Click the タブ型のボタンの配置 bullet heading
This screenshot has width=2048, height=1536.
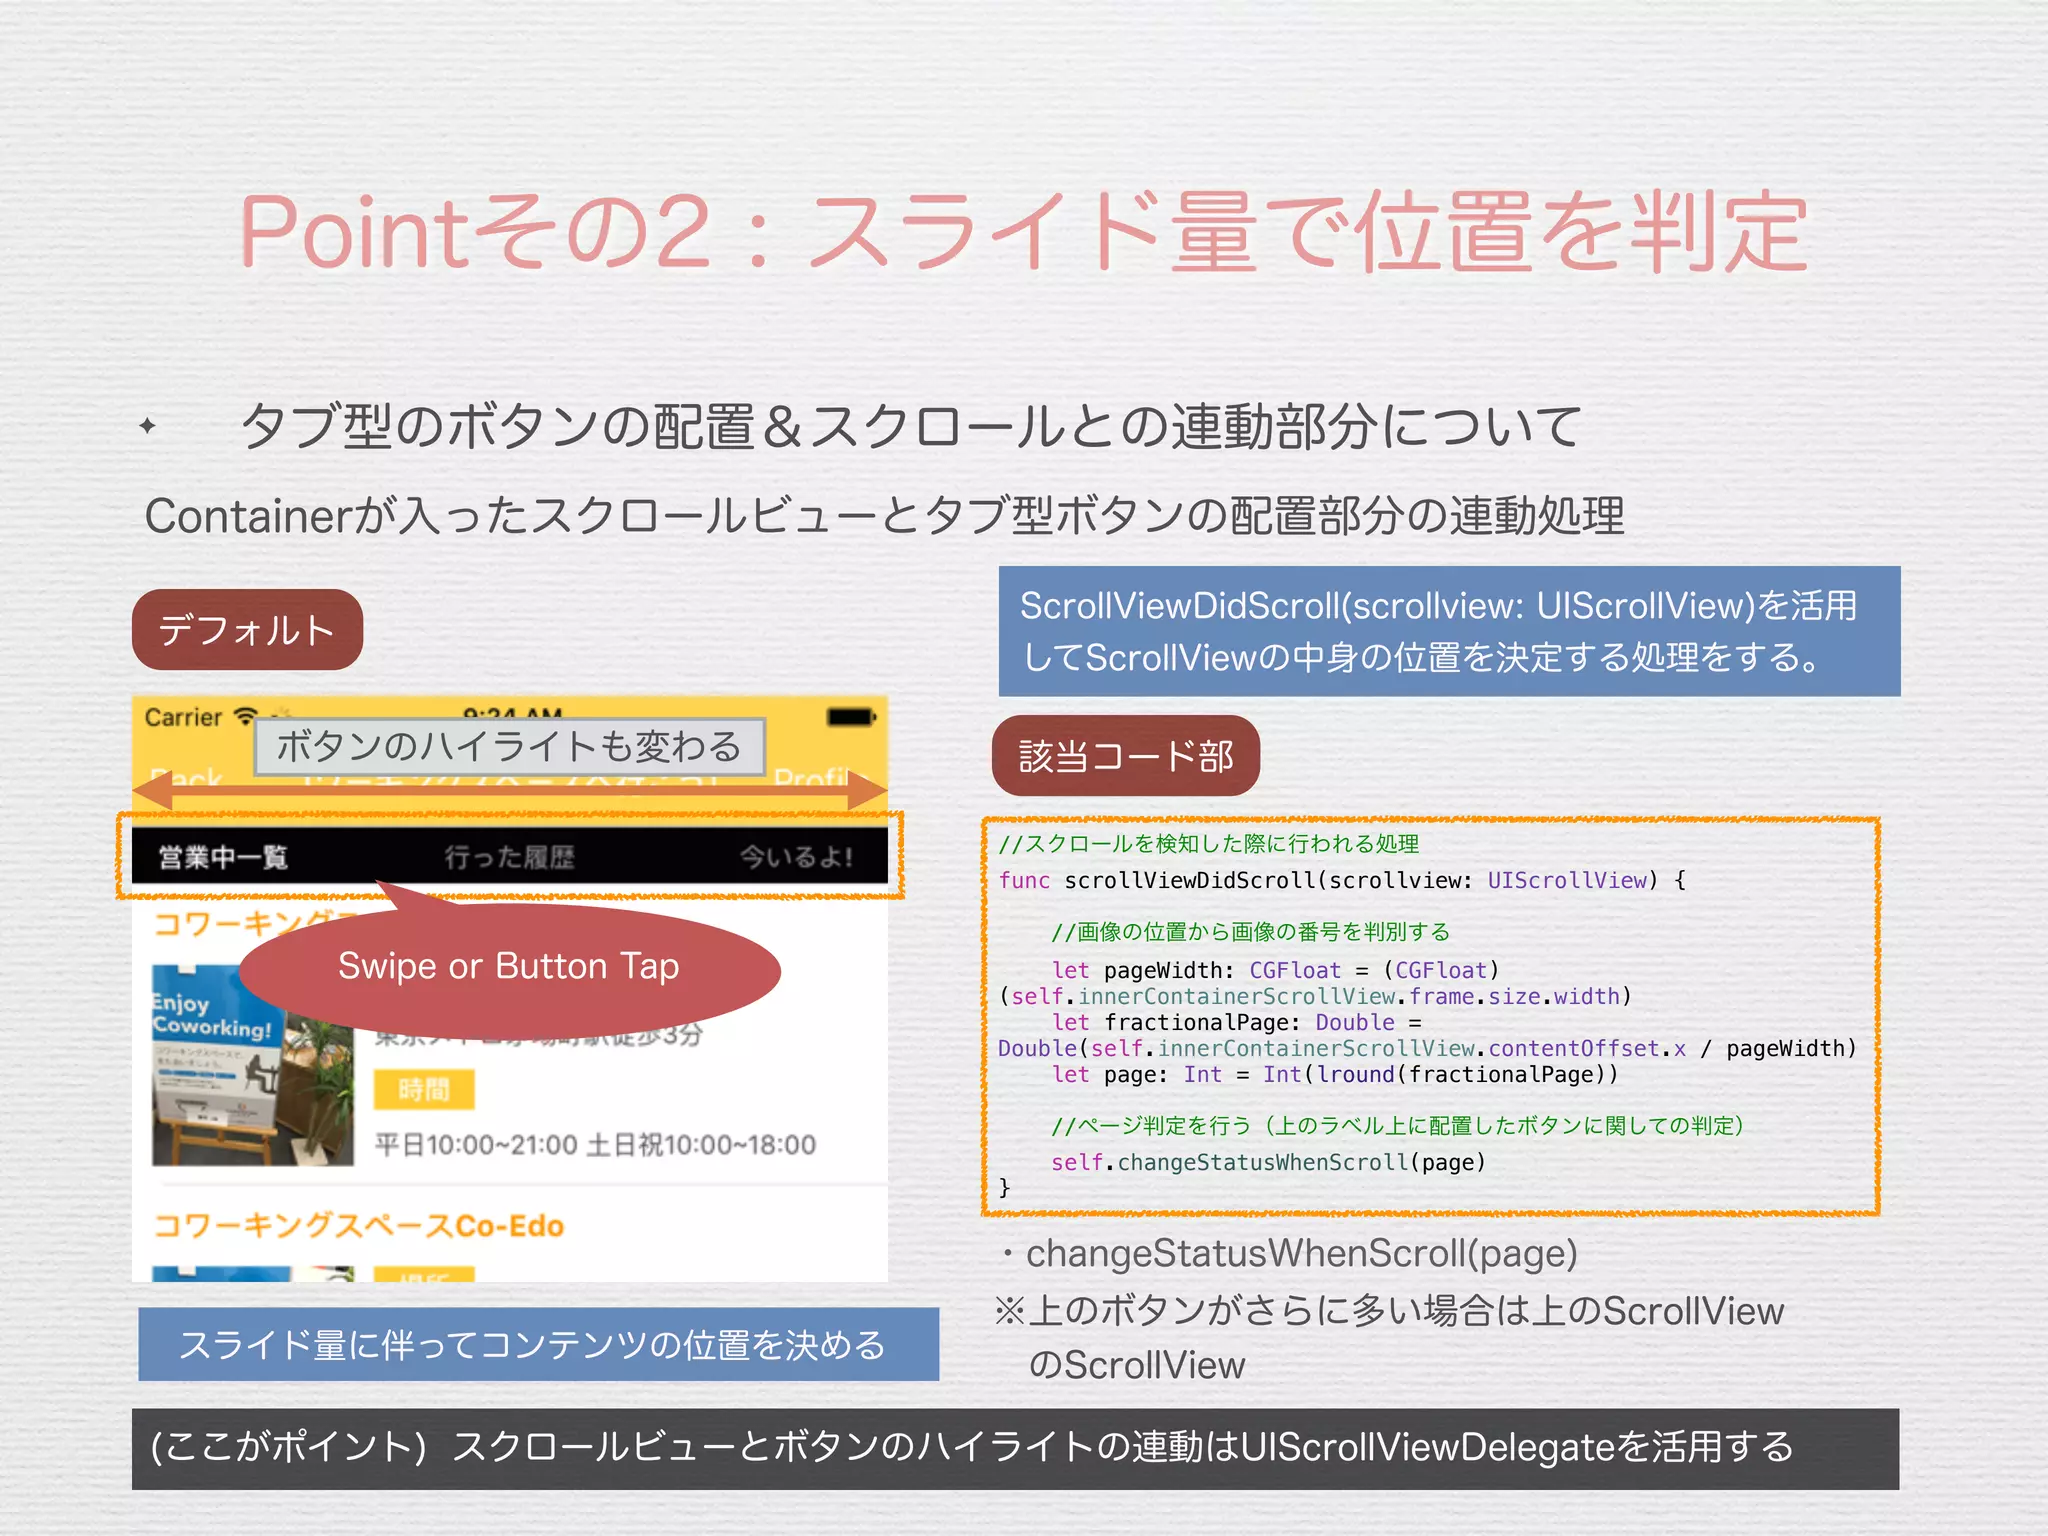[911, 425]
